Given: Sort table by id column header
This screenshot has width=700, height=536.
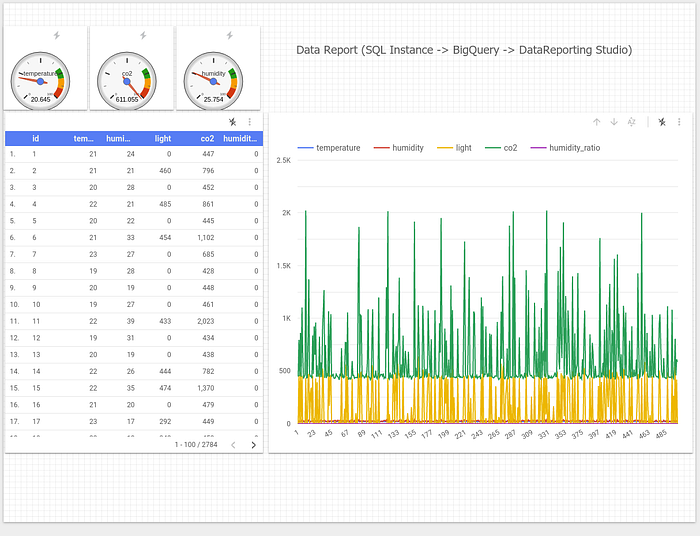Looking at the screenshot, I should [x=35, y=138].
